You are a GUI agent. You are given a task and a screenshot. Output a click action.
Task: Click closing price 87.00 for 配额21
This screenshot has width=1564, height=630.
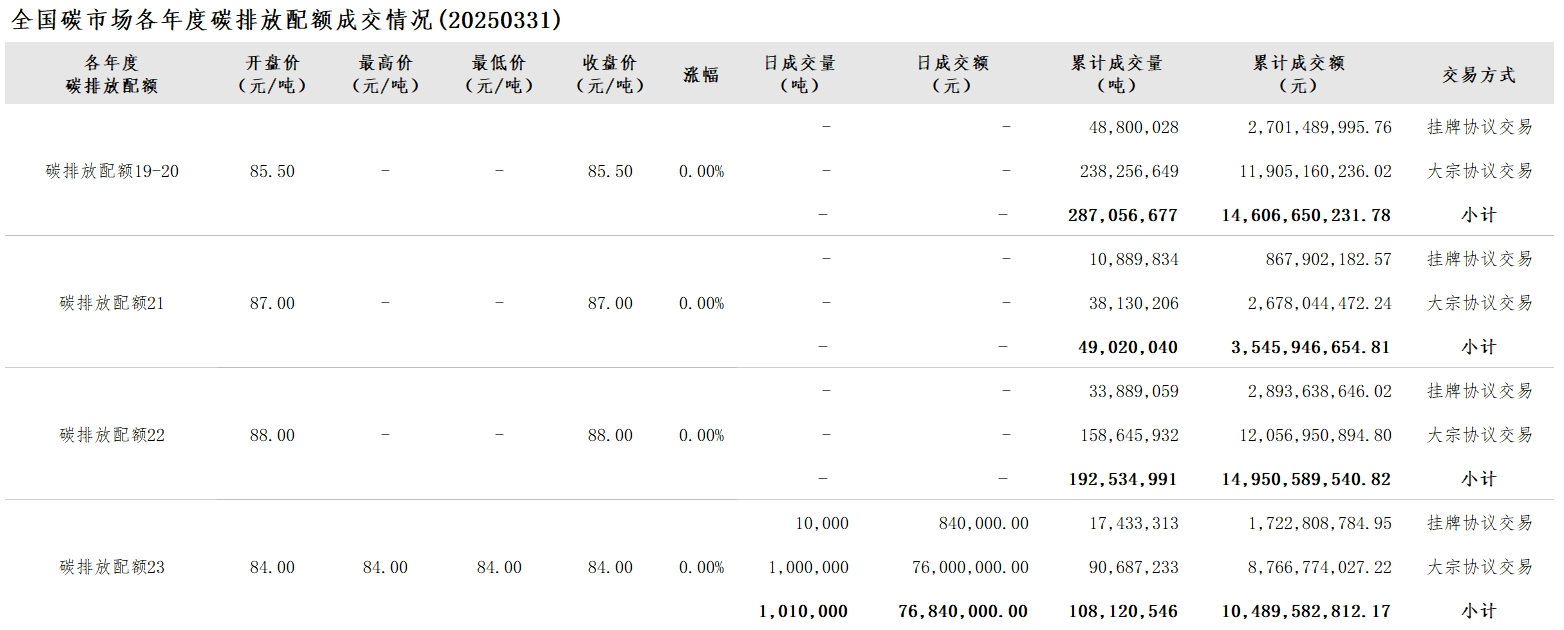[610, 303]
